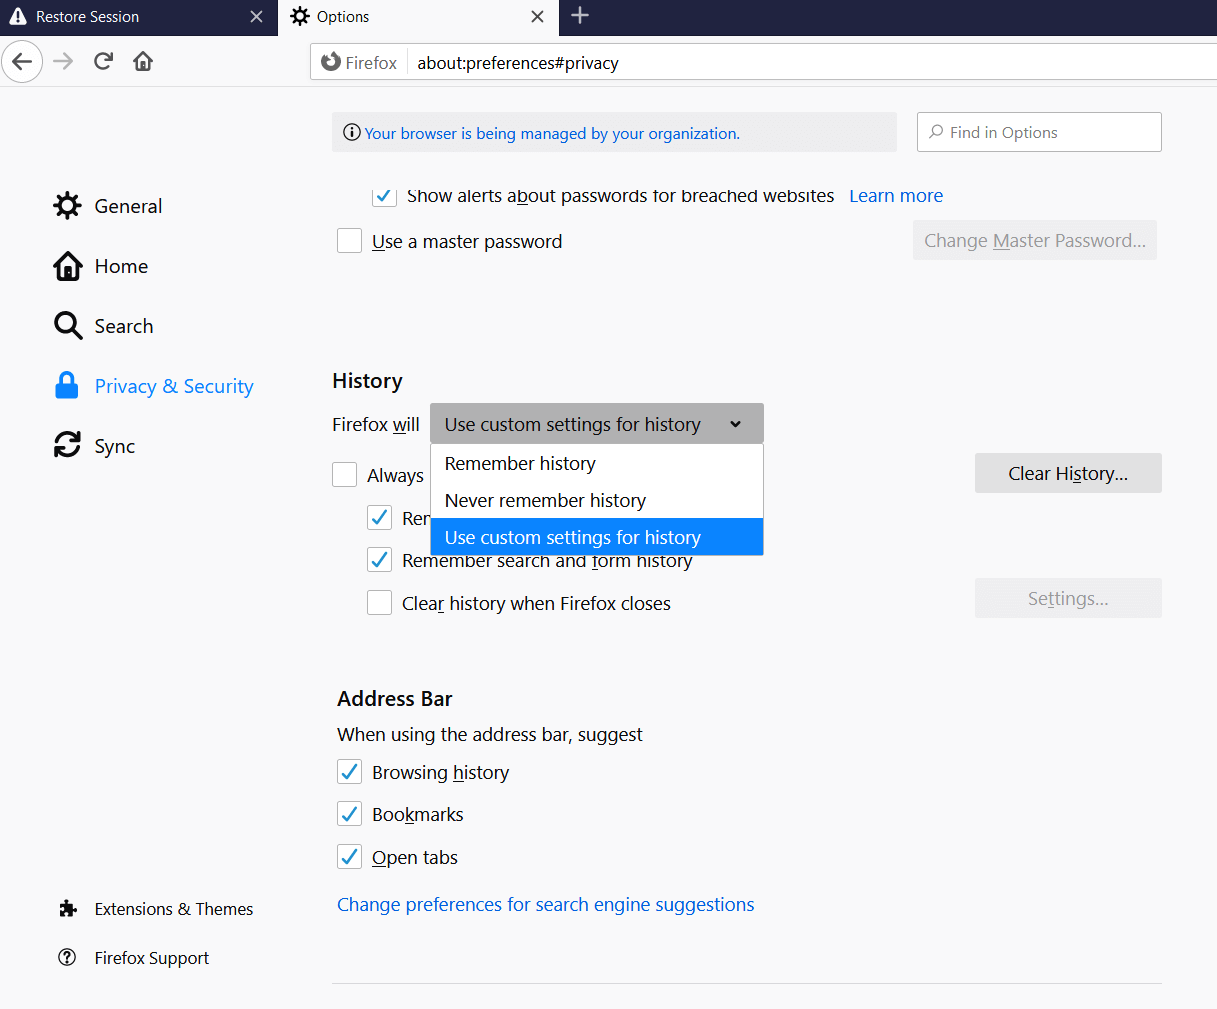This screenshot has width=1217, height=1009.
Task: Click the gear icon on Options tab
Action: 300,17
